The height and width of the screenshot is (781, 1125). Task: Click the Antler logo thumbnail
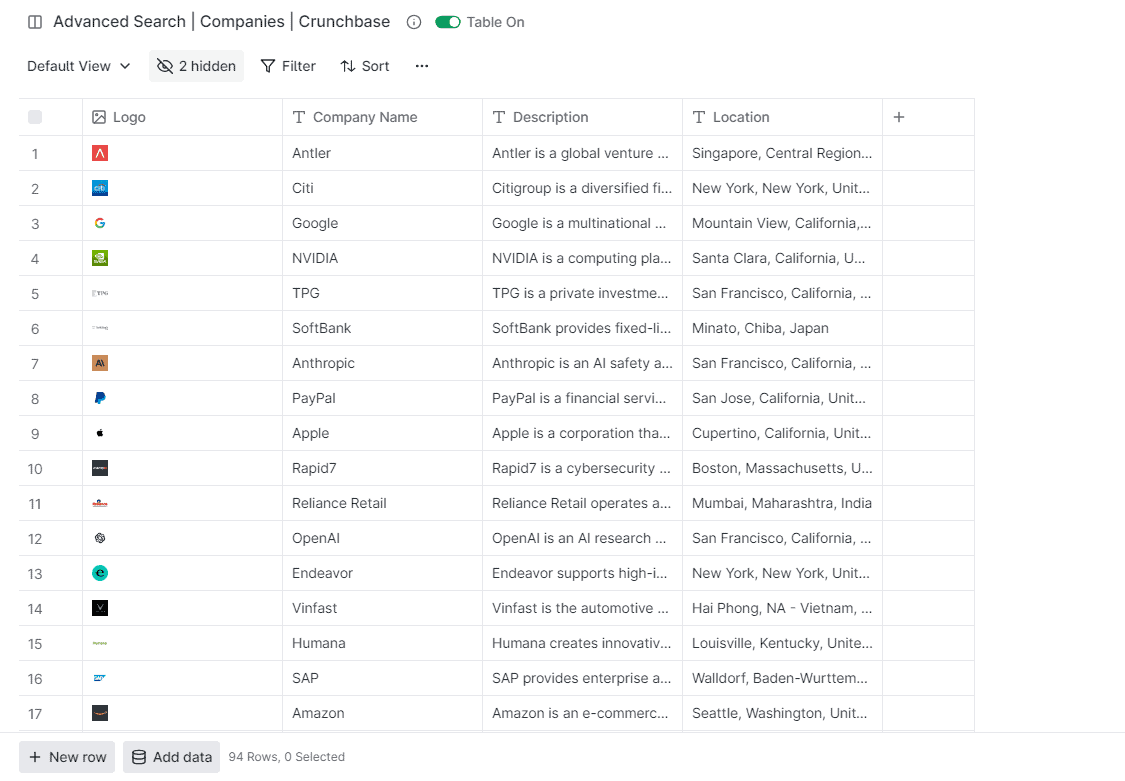click(100, 153)
